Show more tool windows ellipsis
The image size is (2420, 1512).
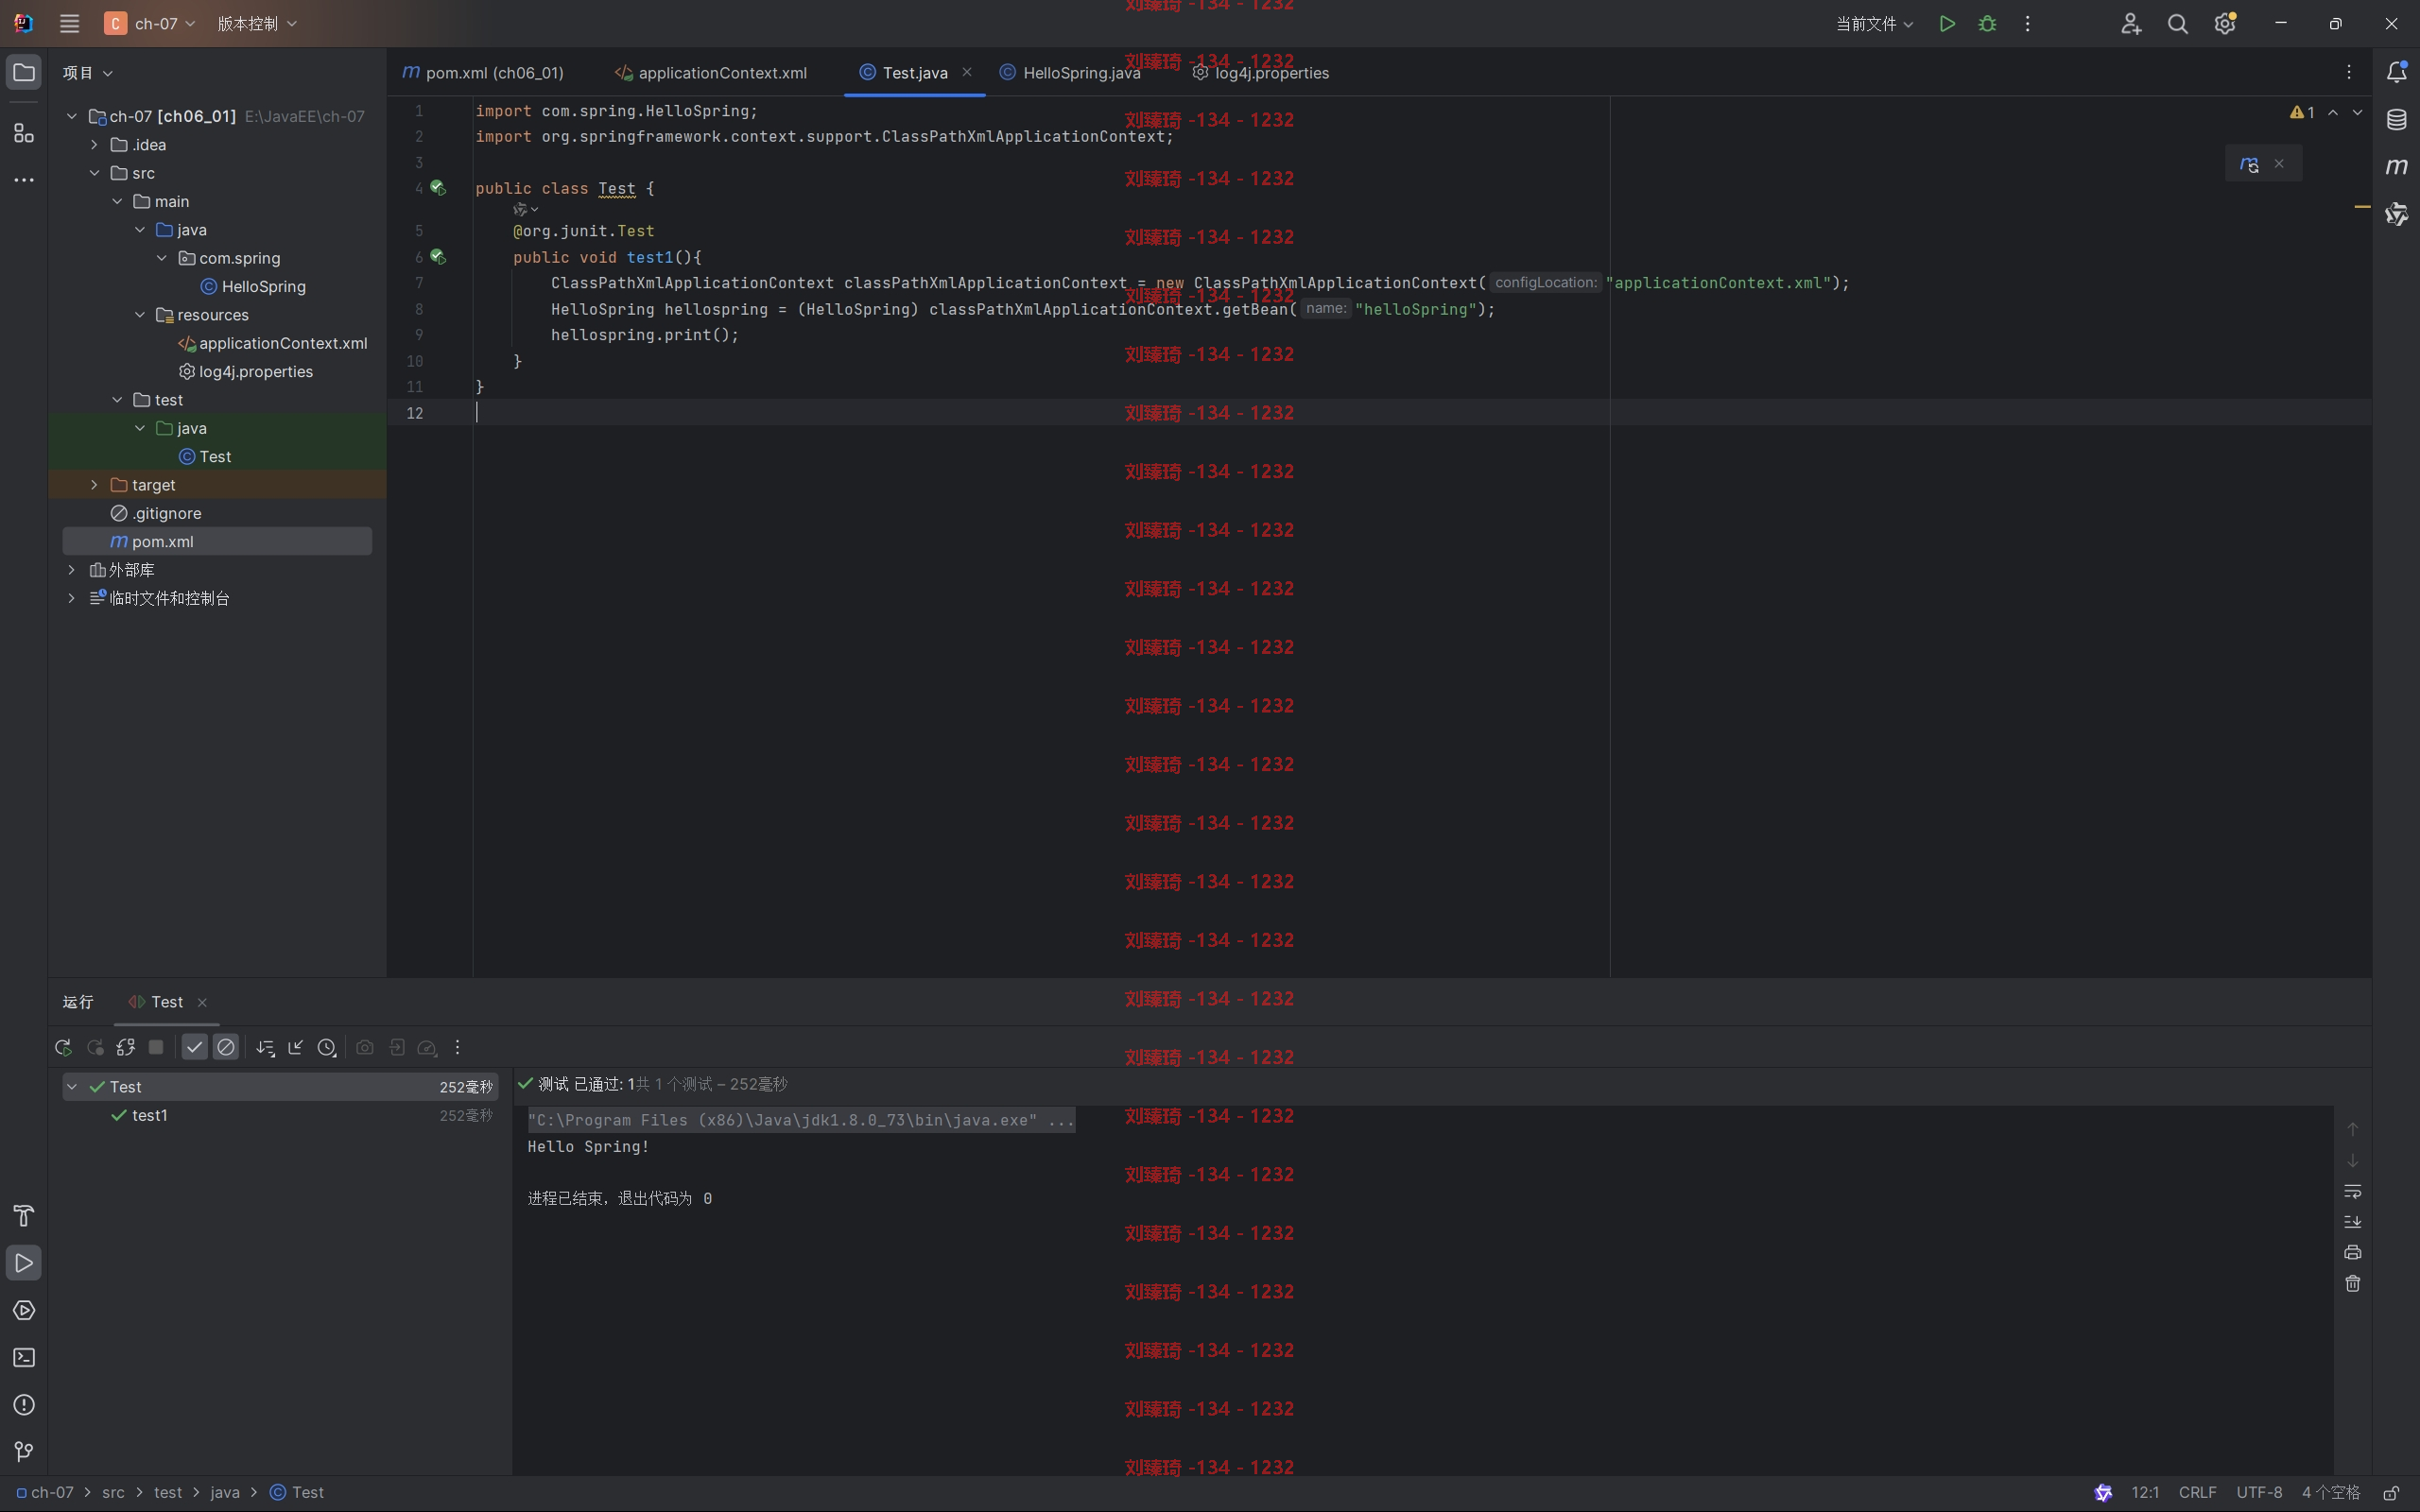point(24,180)
